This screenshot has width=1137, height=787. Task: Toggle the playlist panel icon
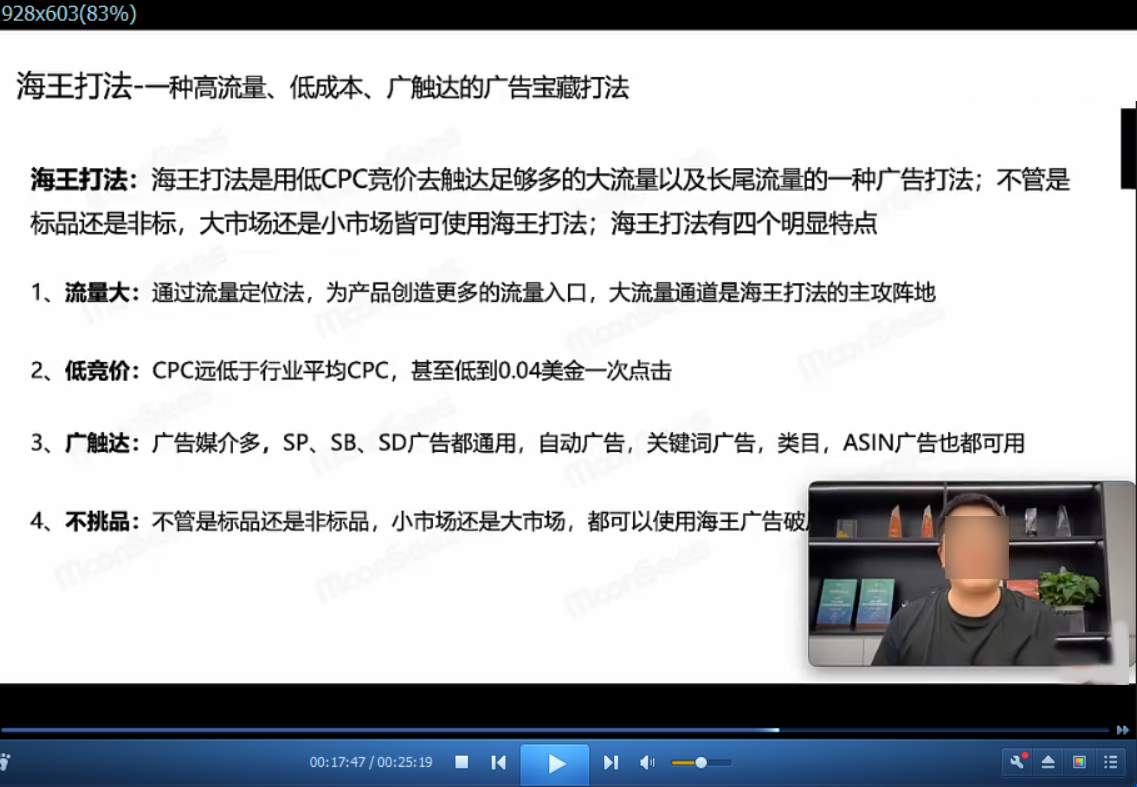click(x=1110, y=762)
